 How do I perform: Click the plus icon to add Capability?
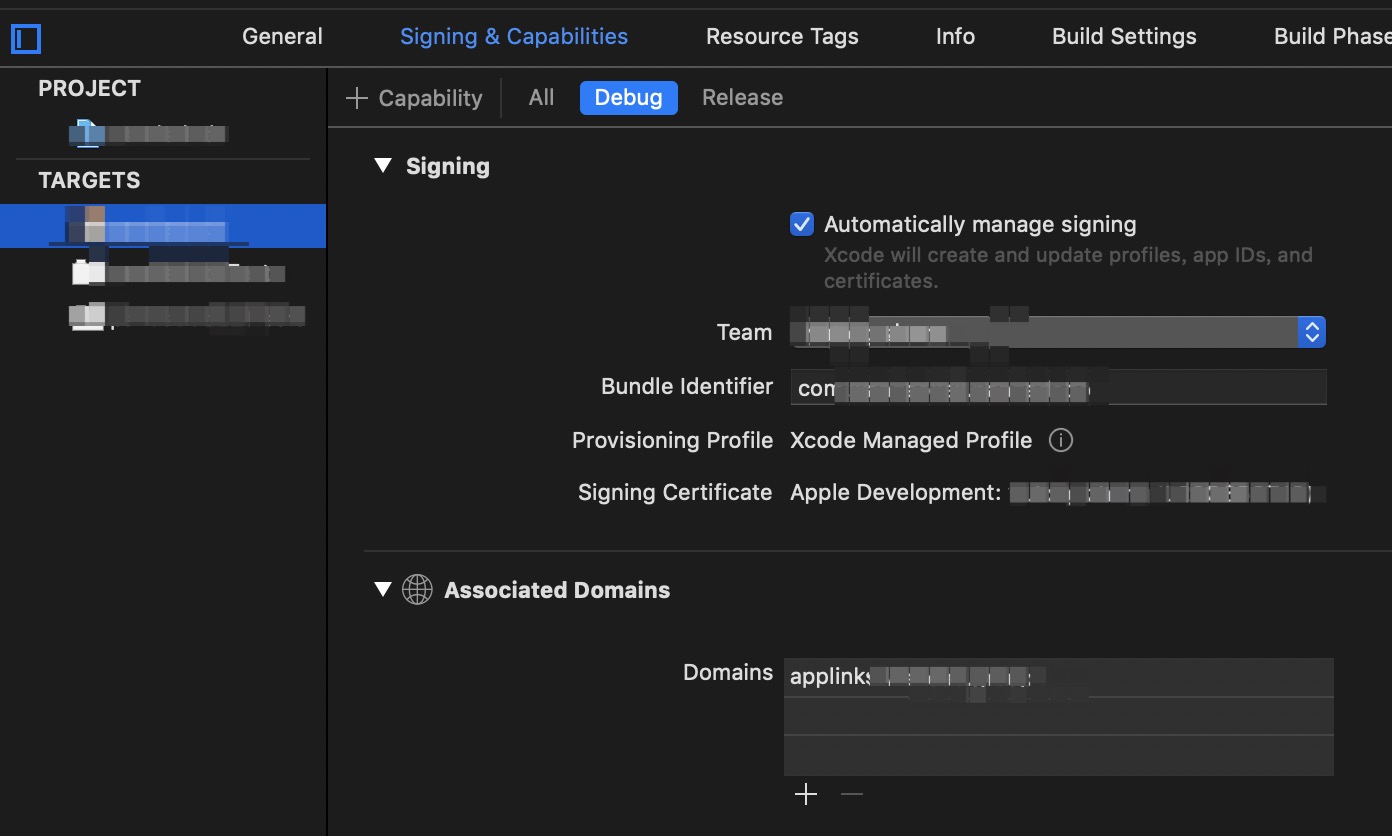click(x=357, y=98)
